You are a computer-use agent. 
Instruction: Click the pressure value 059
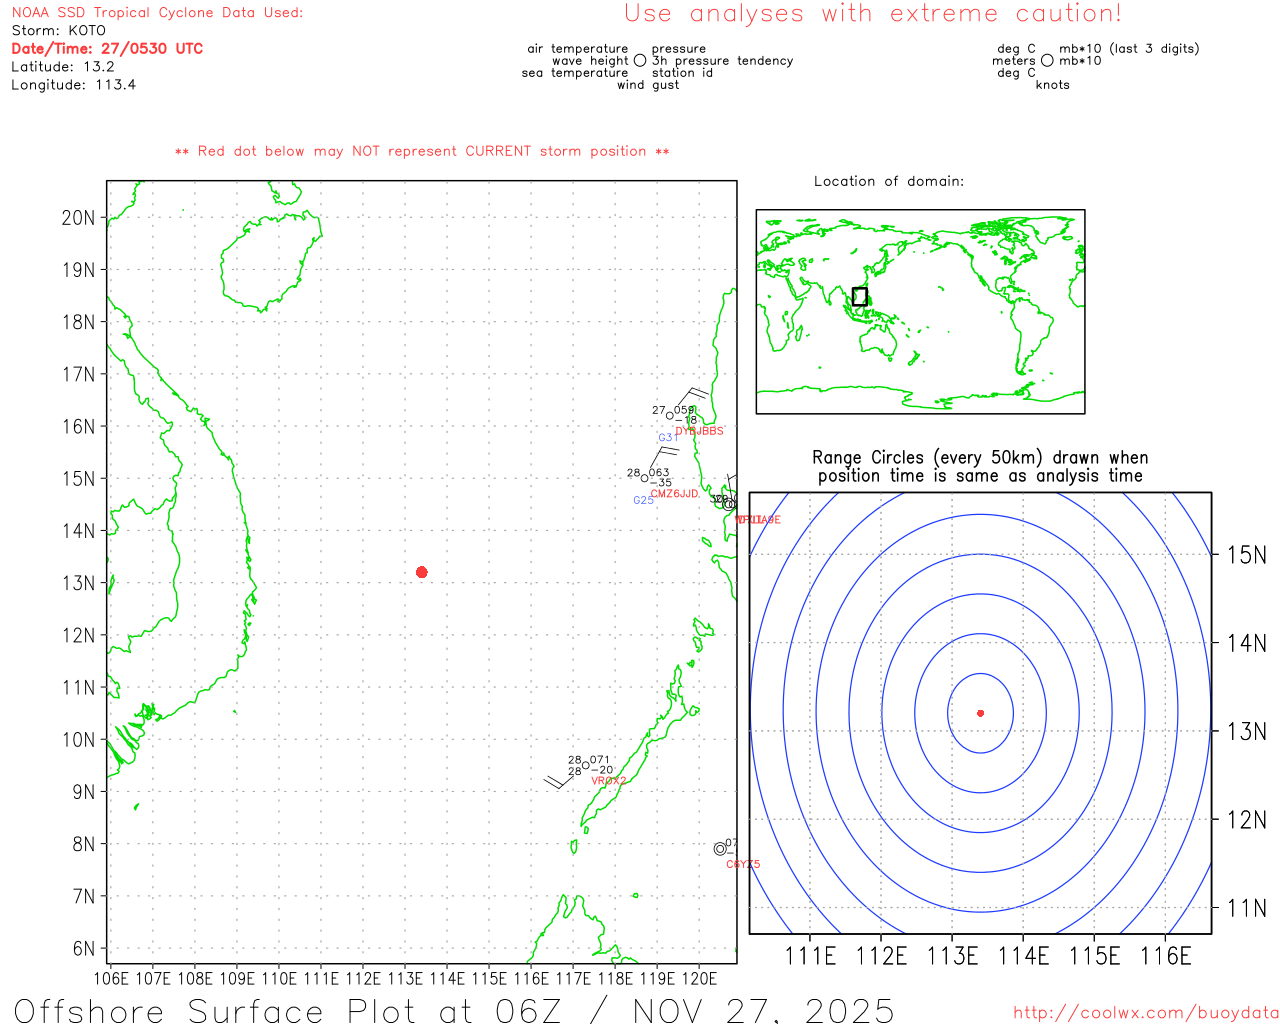click(684, 410)
